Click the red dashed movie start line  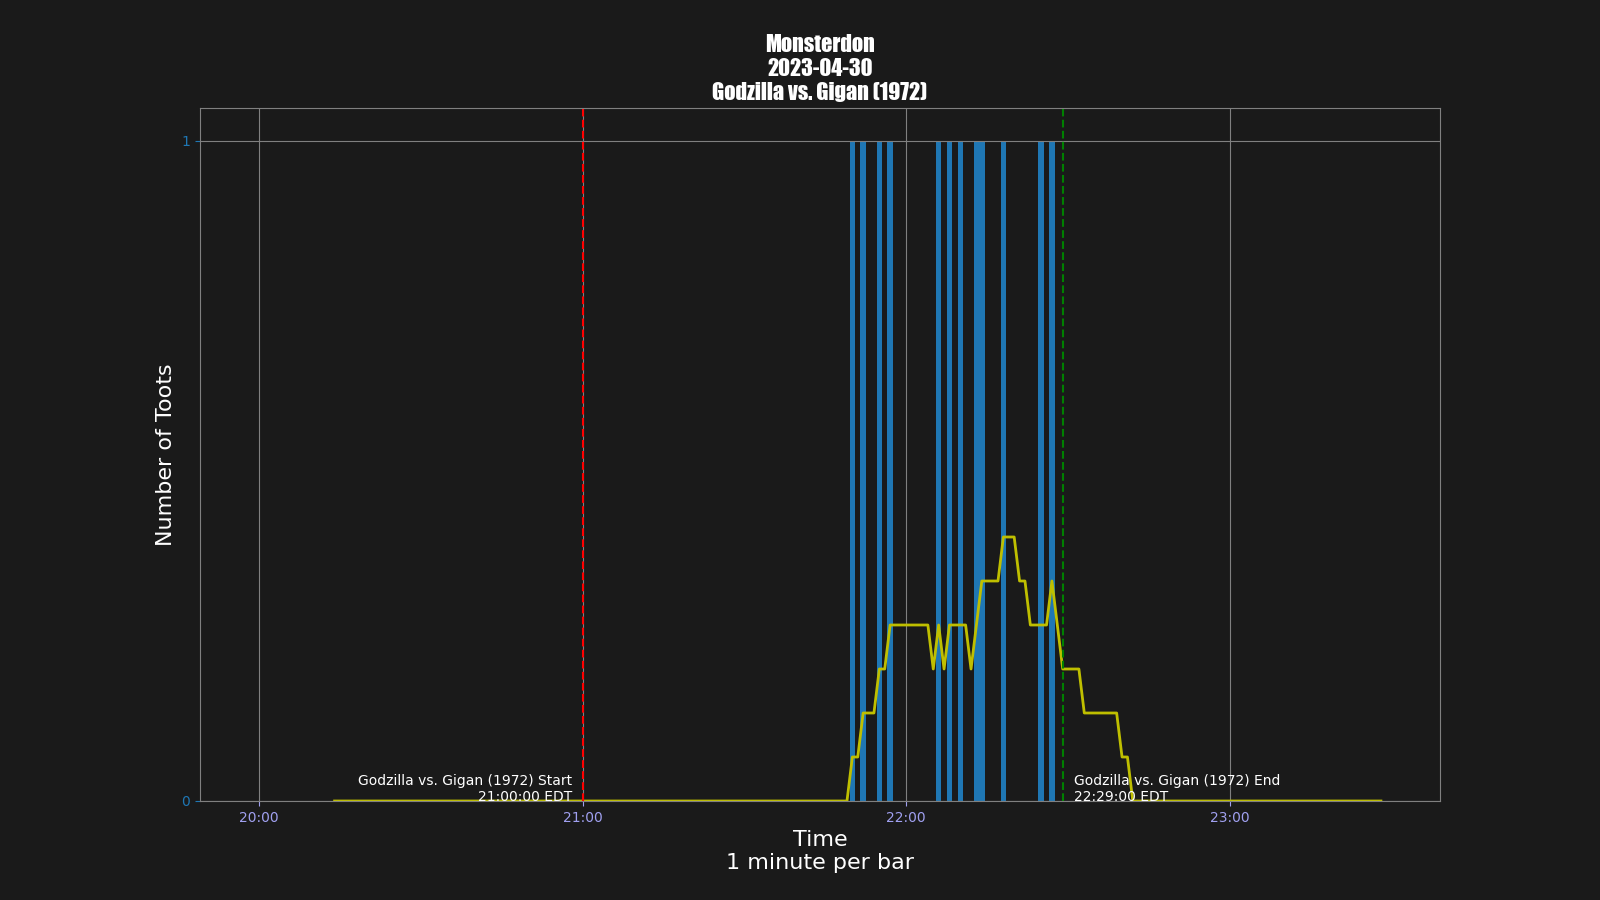click(x=583, y=455)
